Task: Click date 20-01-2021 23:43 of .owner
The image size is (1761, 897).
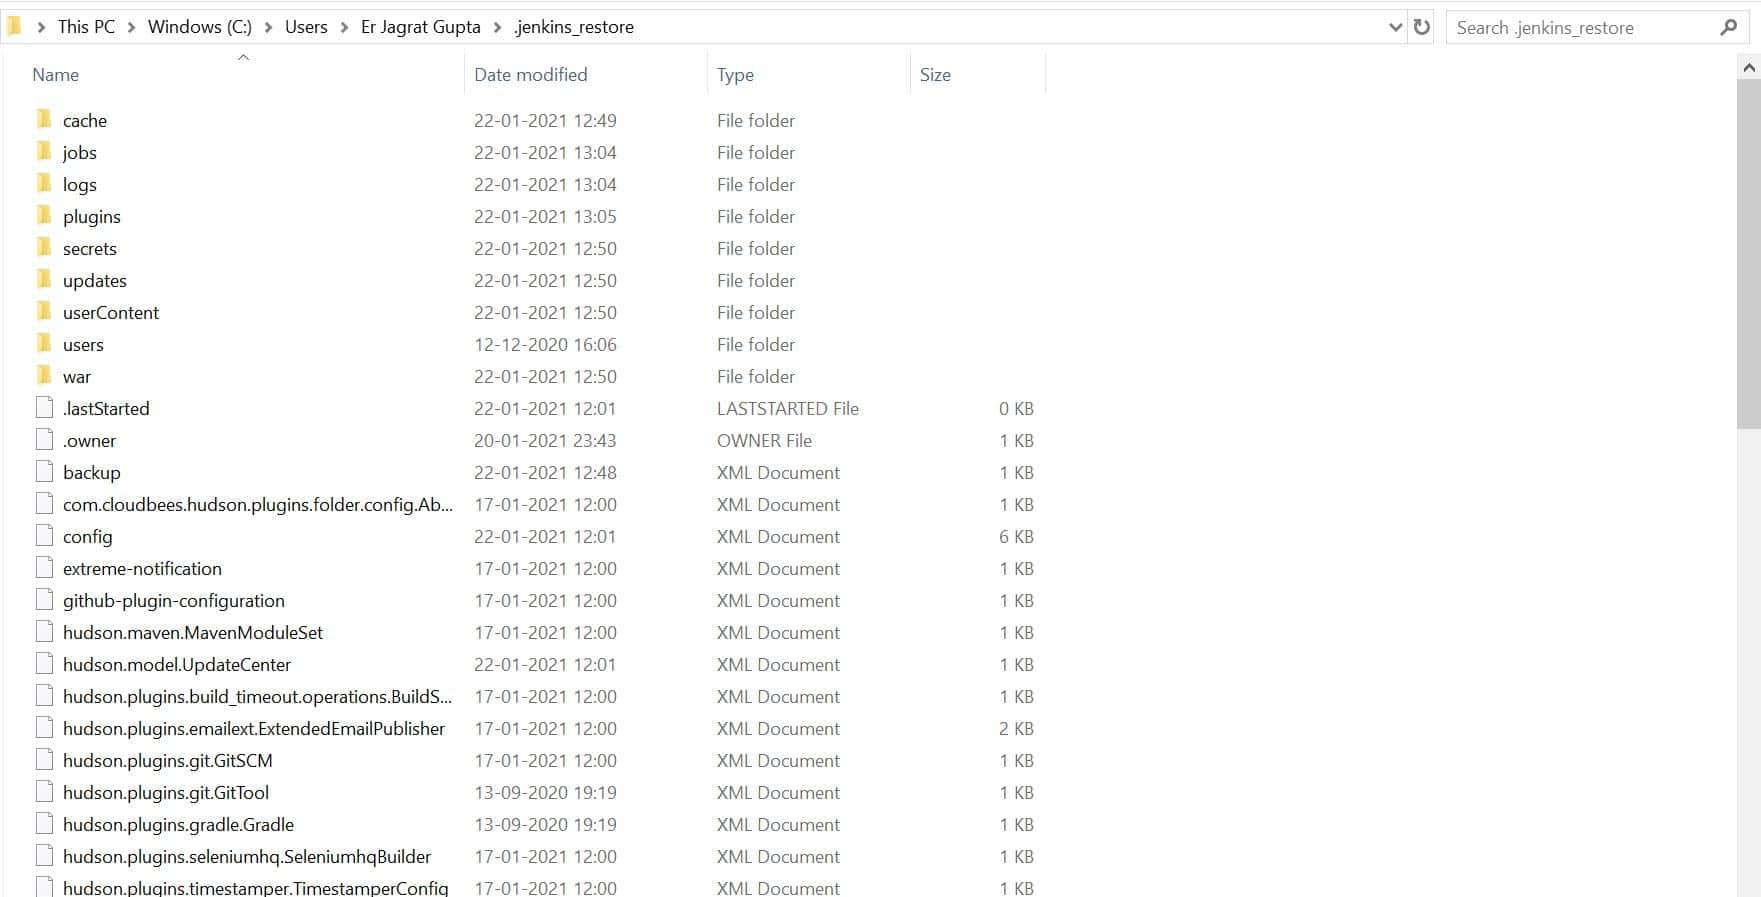Action: [x=545, y=440]
